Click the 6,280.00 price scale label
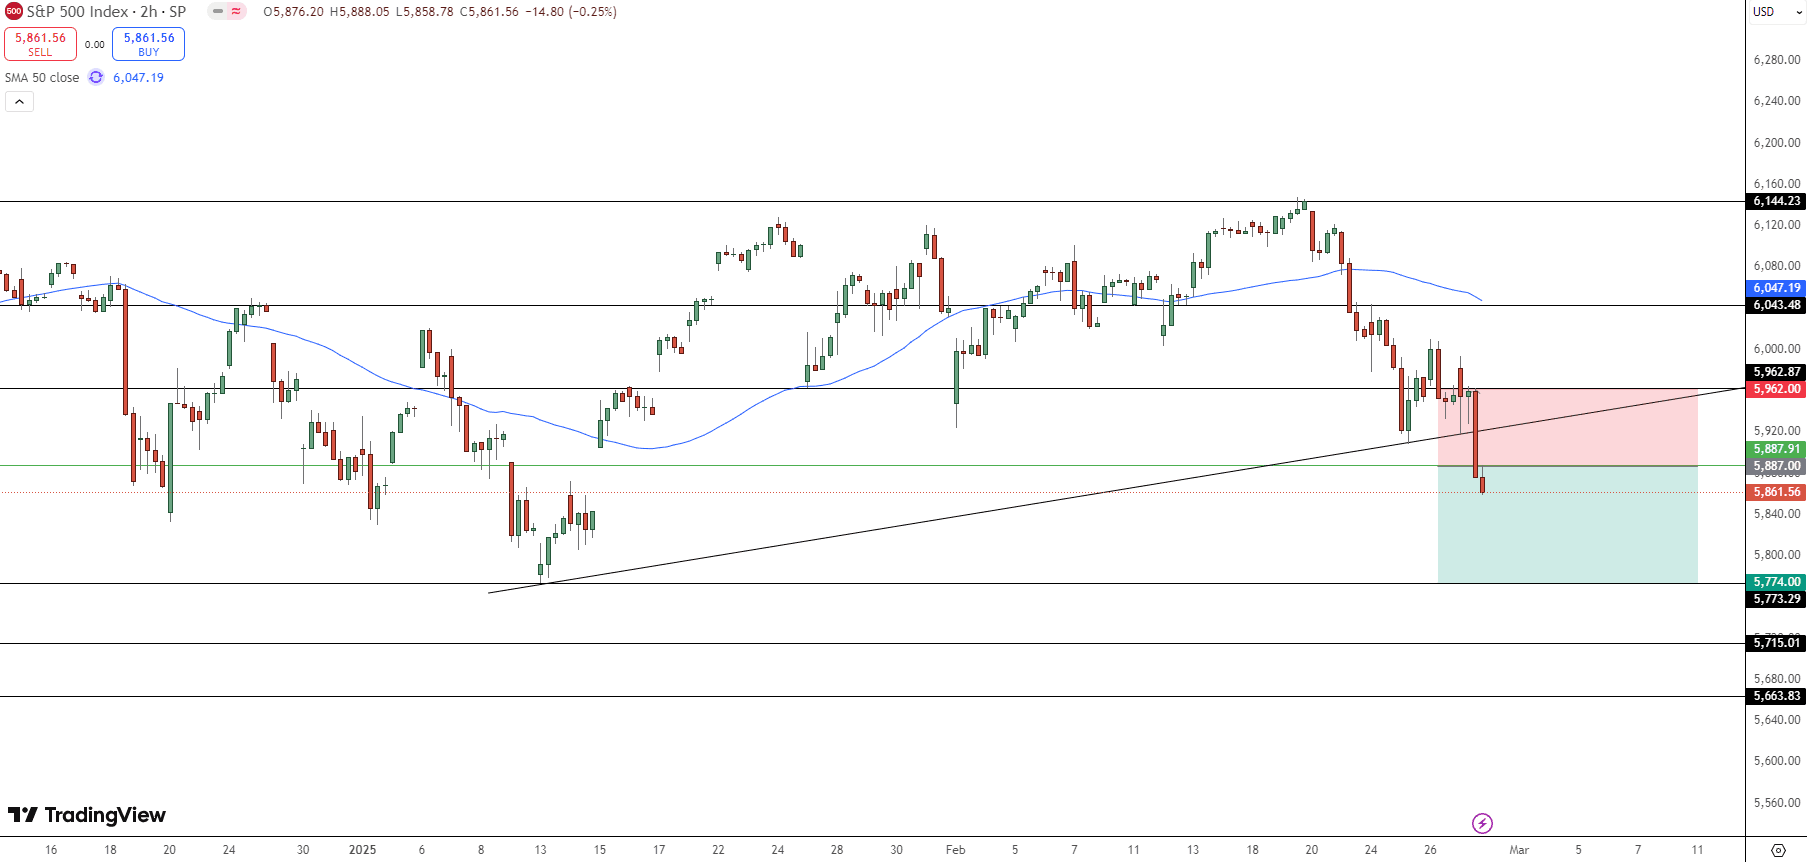 [1777, 60]
